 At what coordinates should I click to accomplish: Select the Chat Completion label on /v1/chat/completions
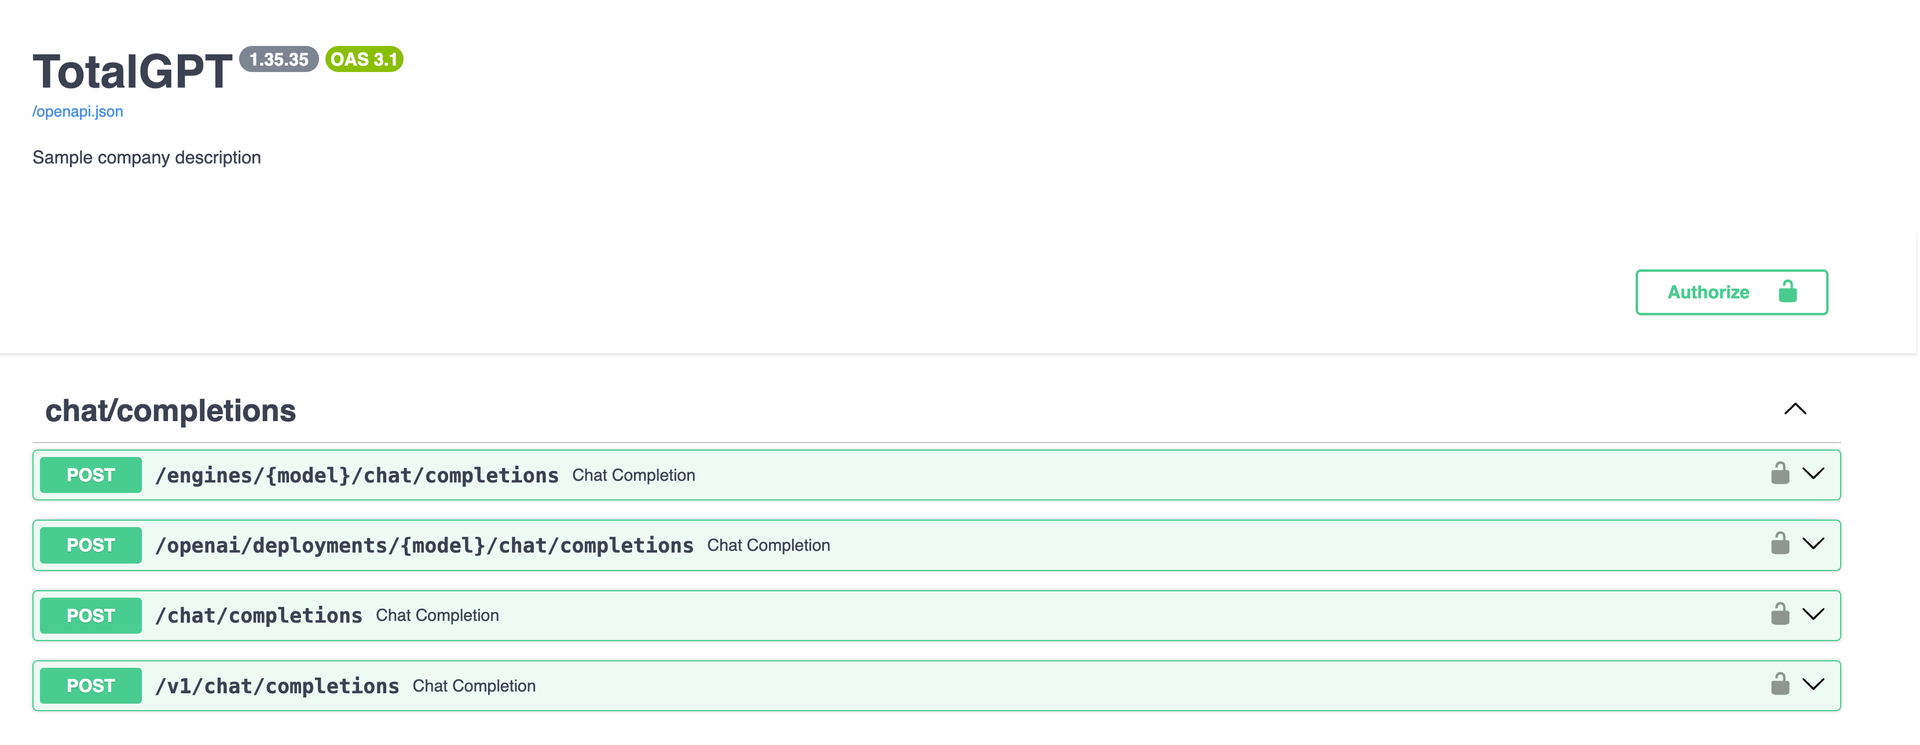pos(473,685)
